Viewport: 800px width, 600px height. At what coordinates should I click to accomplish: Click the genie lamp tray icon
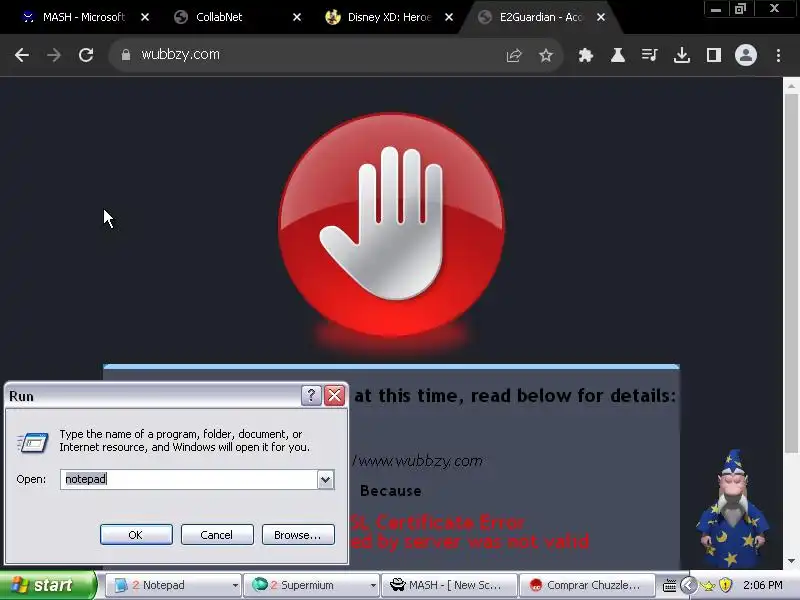709,585
